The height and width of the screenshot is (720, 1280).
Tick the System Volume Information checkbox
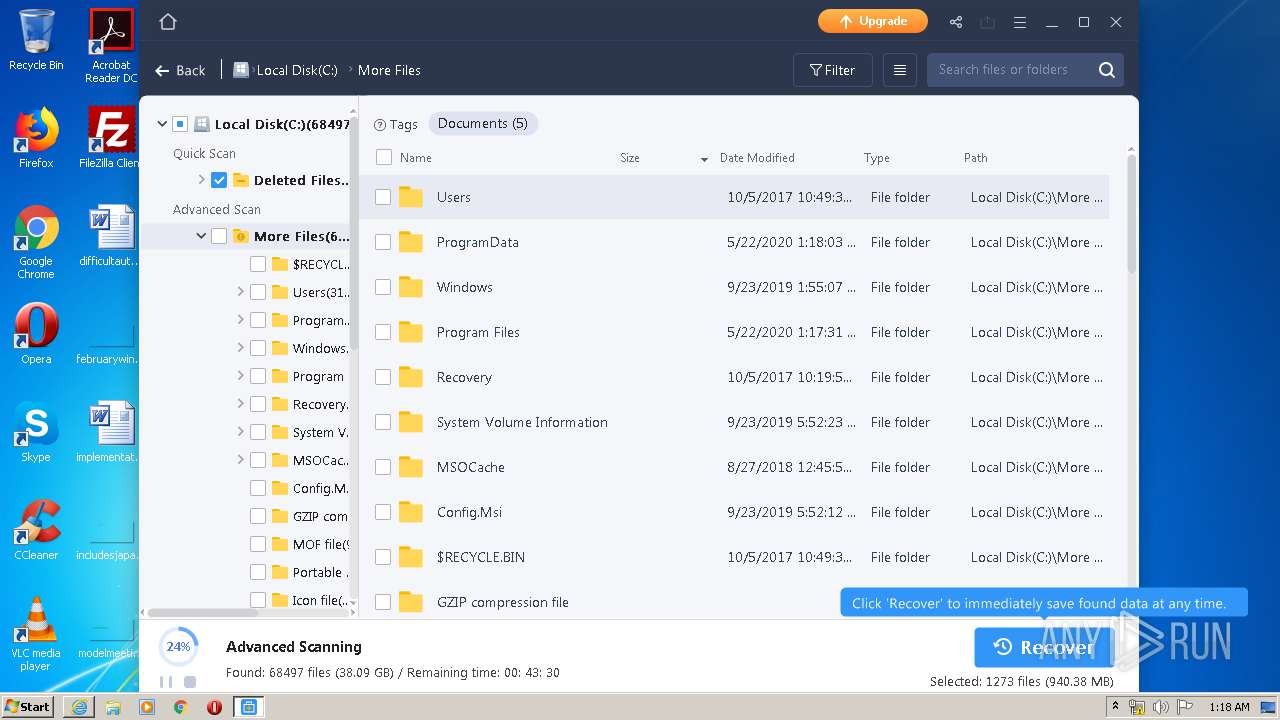[383, 422]
